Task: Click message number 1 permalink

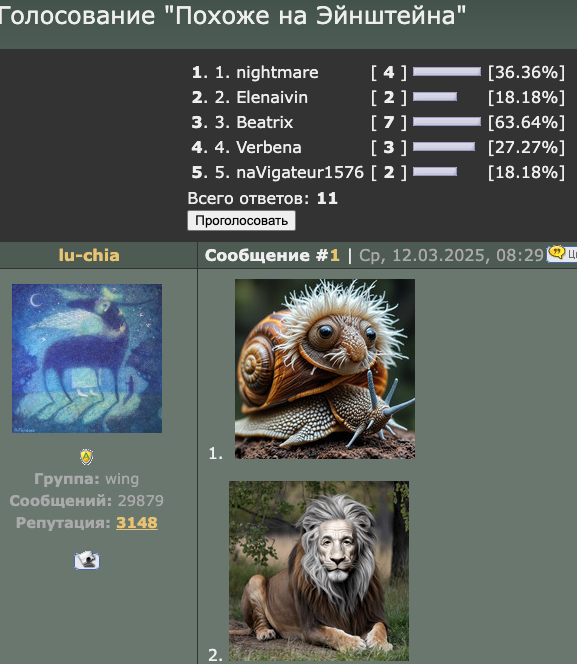Action: point(335,255)
